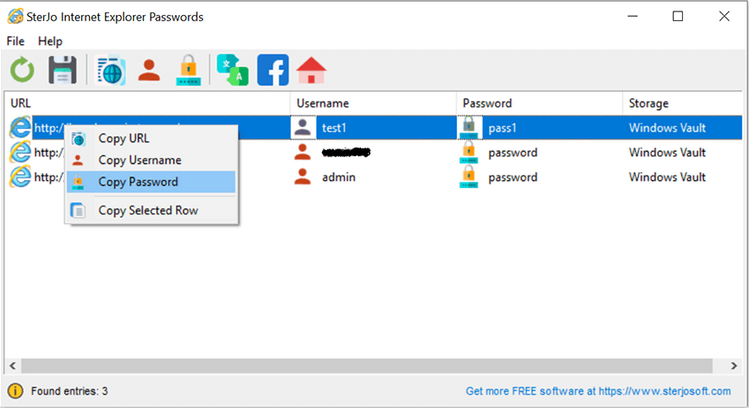Click the Copy URL globe toolbar icon
750x409 pixels.
(111, 71)
